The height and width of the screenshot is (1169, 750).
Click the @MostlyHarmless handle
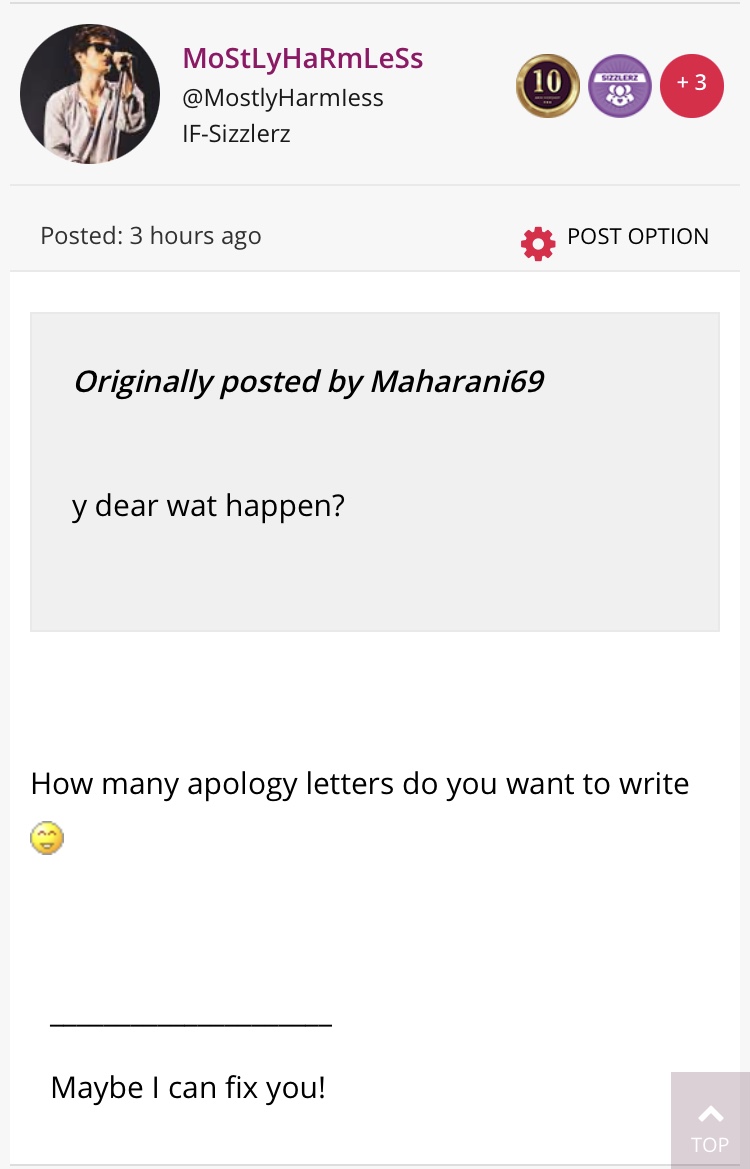pyautogui.click(x=282, y=98)
